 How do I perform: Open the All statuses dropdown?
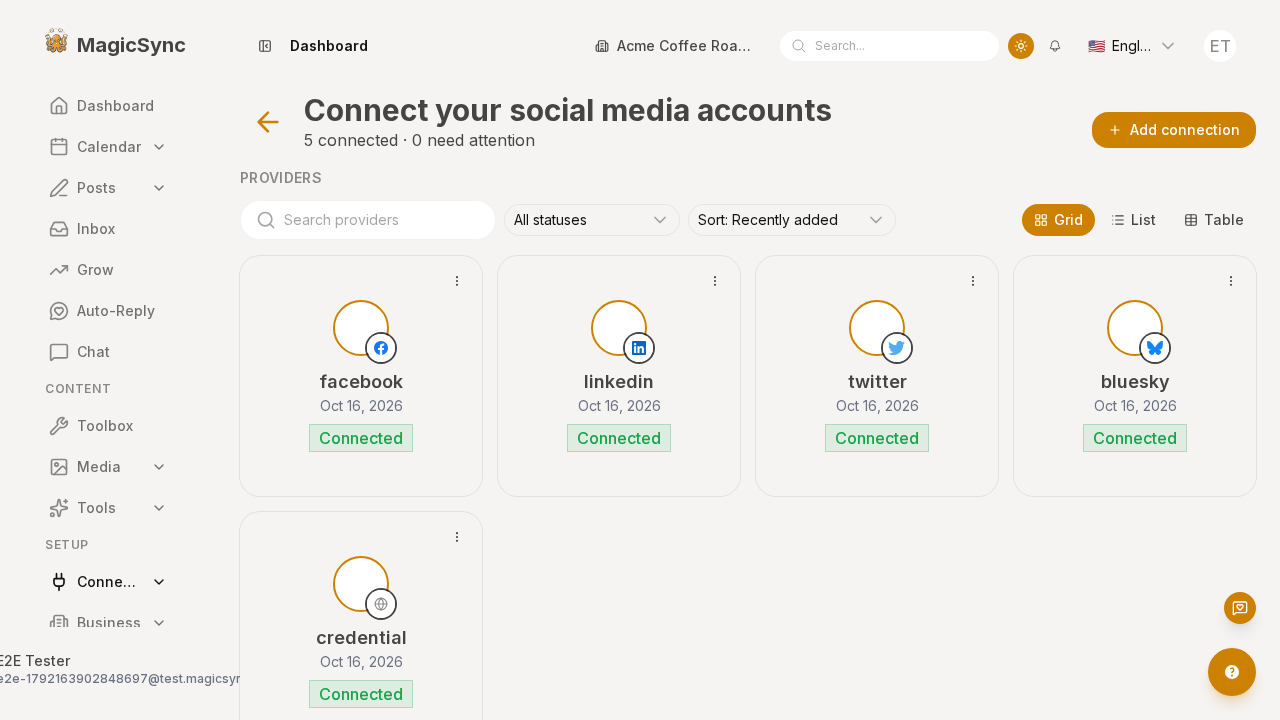click(592, 220)
